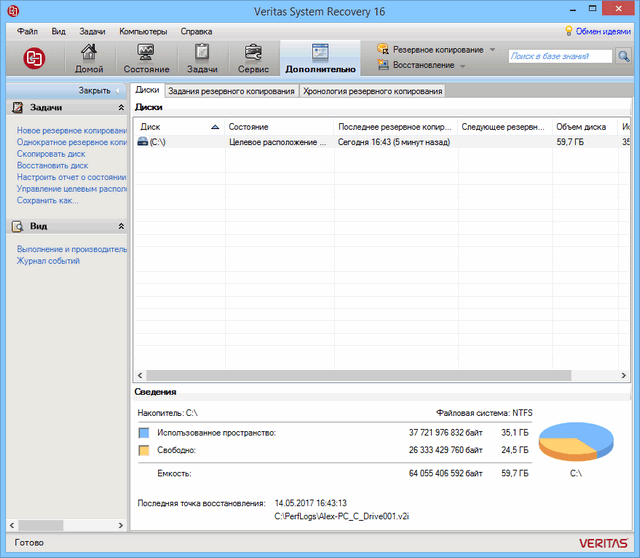Click the 59,7 ГБ disk size cell
640x558 pixels.
click(x=570, y=142)
